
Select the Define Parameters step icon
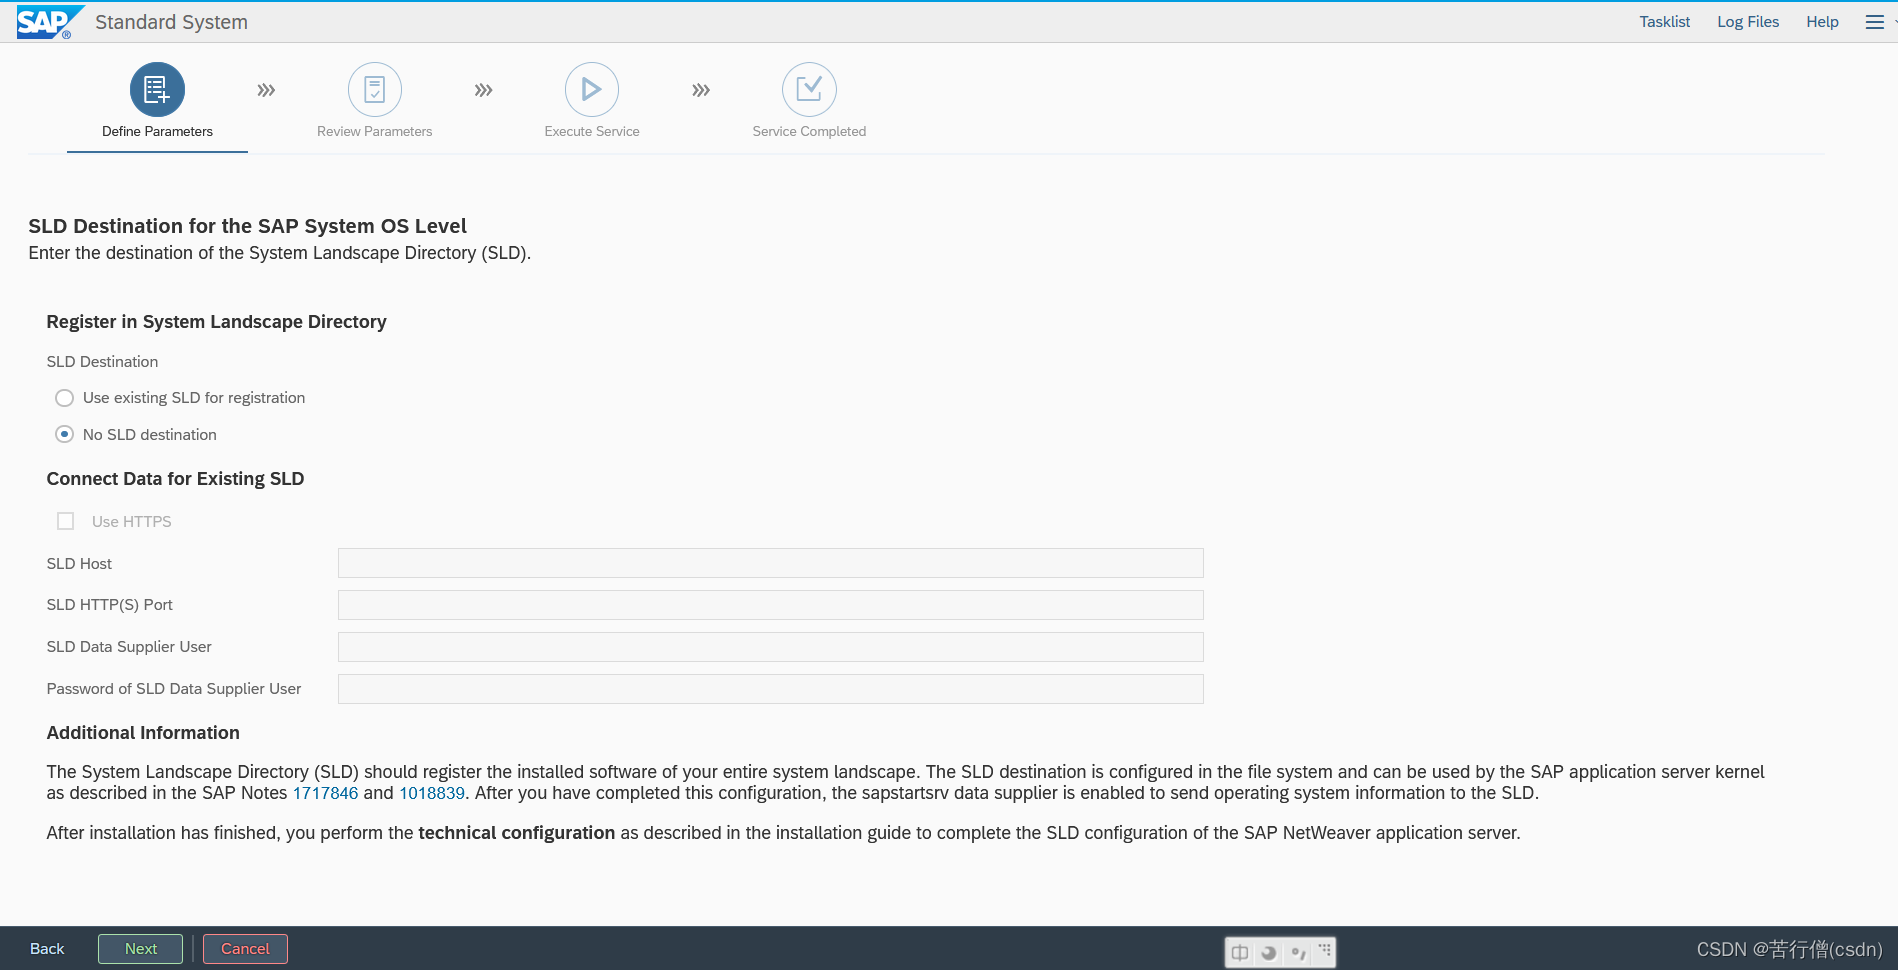point(157,90)
